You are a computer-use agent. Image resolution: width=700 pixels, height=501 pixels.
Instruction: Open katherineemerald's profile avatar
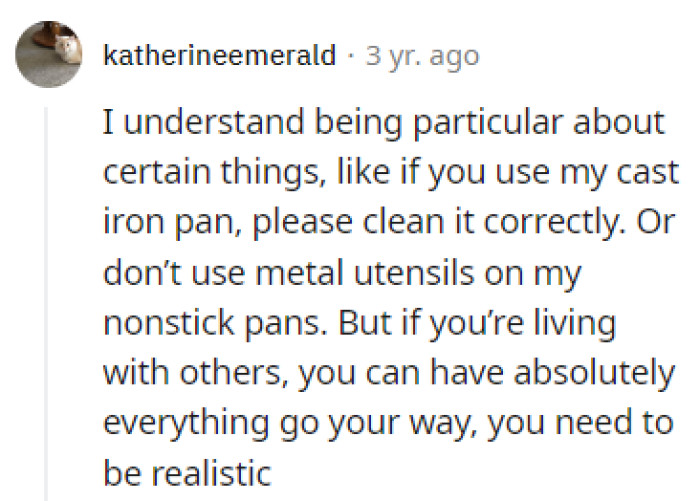pyautogui.click(x=48, y=53)
